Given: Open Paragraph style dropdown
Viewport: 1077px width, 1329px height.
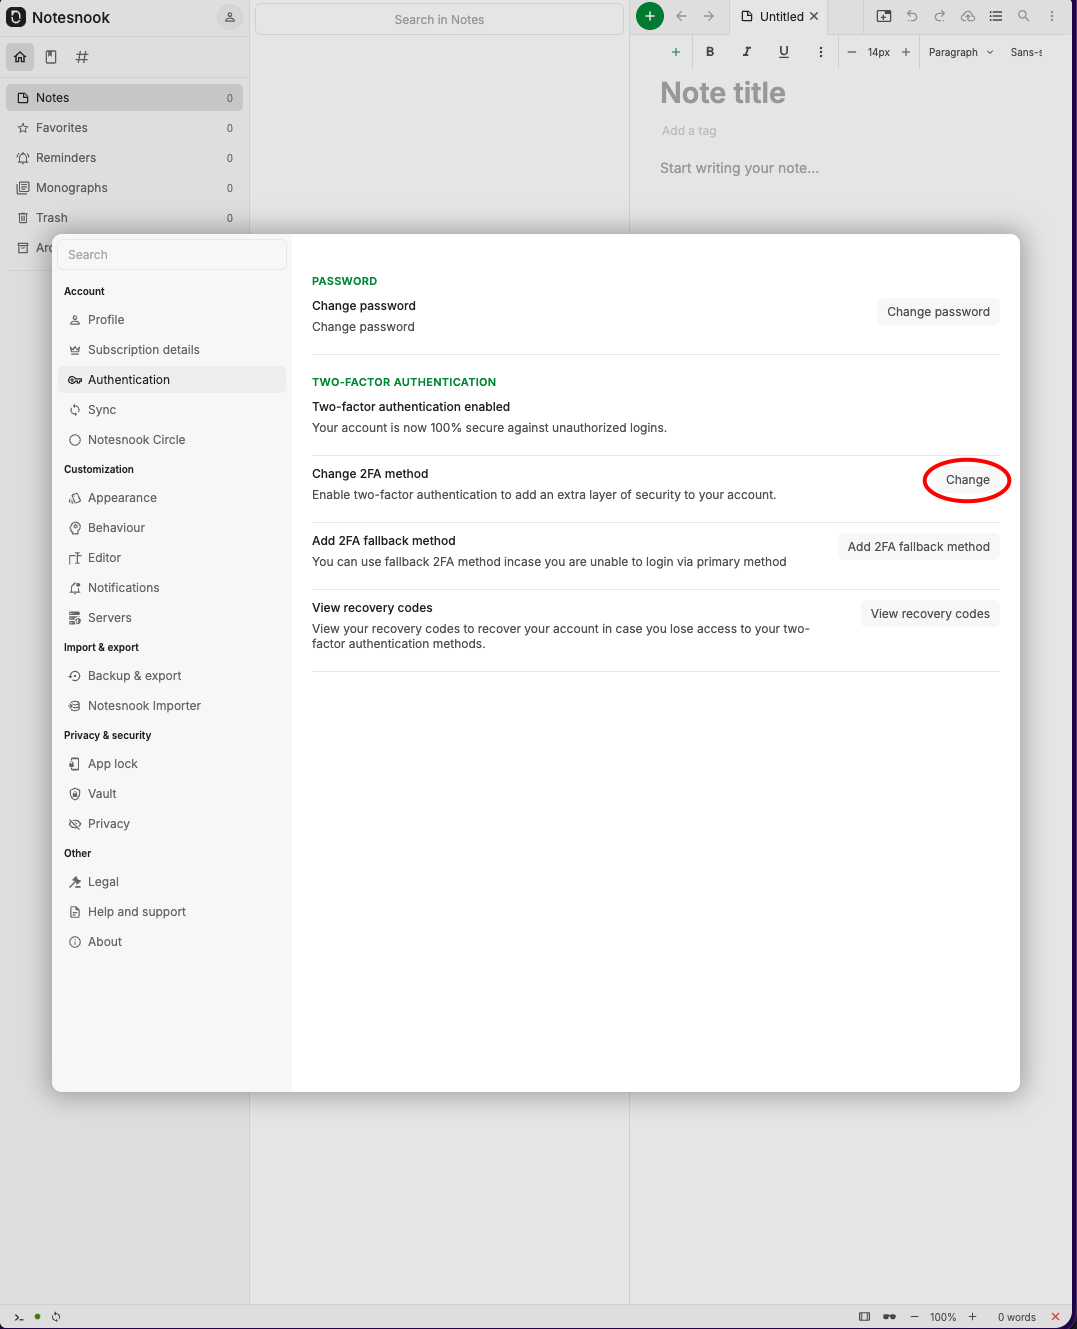Looking at the screenshot, I should pos(961,52).
